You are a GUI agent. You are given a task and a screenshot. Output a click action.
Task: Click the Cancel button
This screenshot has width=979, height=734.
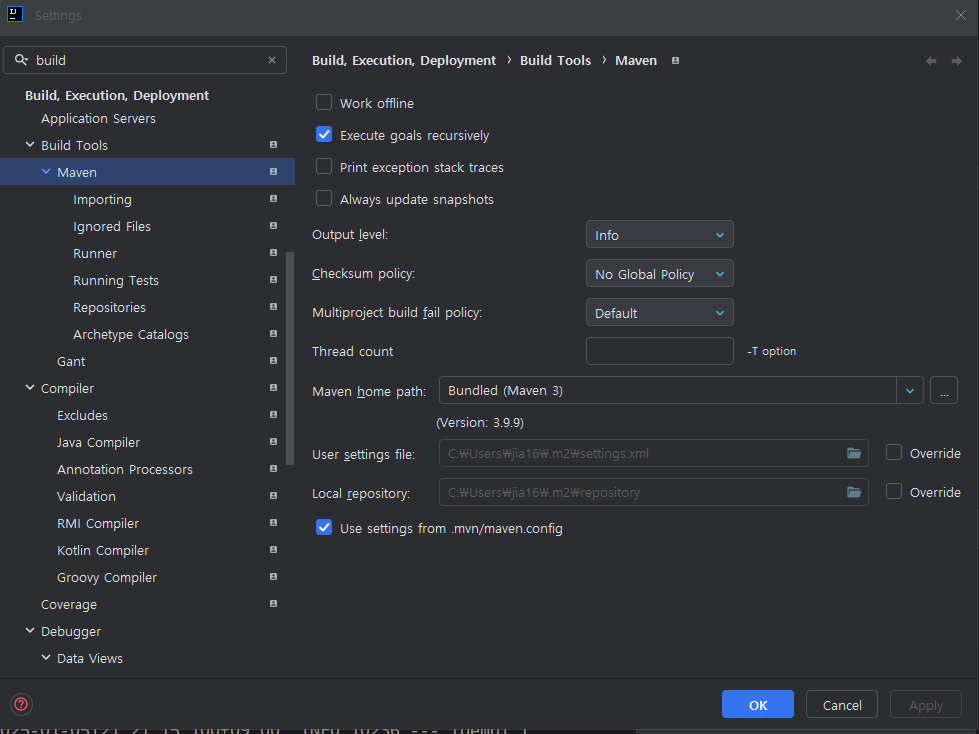[x=842, y=705]
